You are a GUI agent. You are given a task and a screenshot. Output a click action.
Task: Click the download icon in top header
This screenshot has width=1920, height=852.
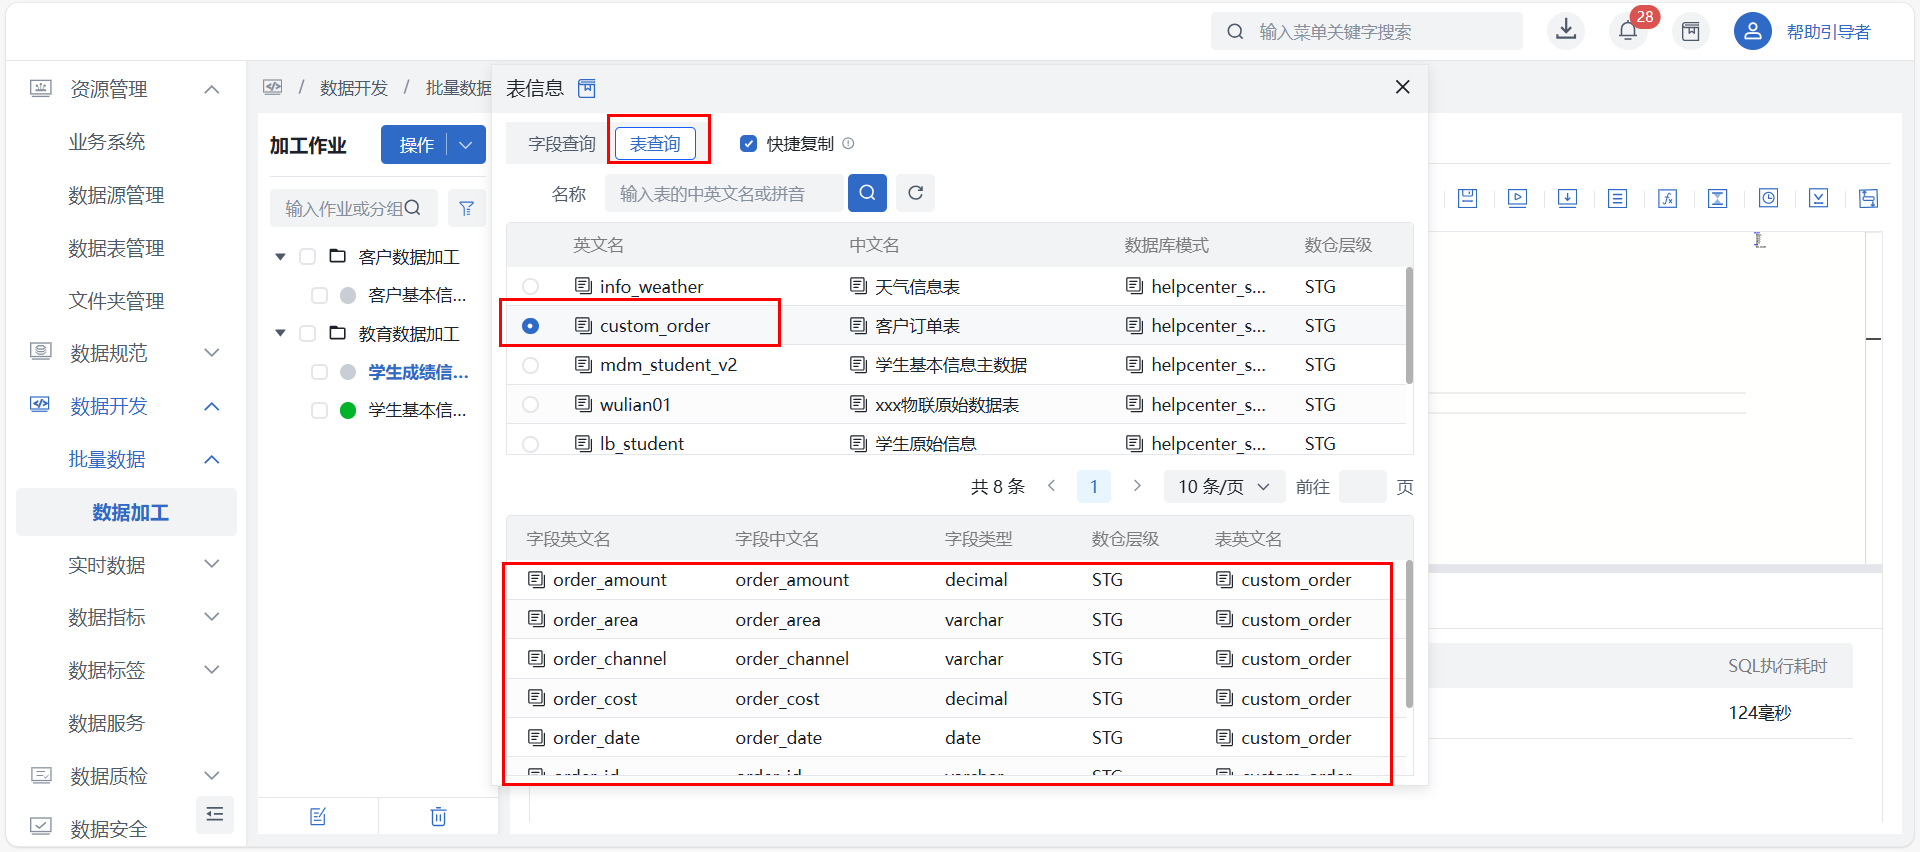tap(1566, 30)
